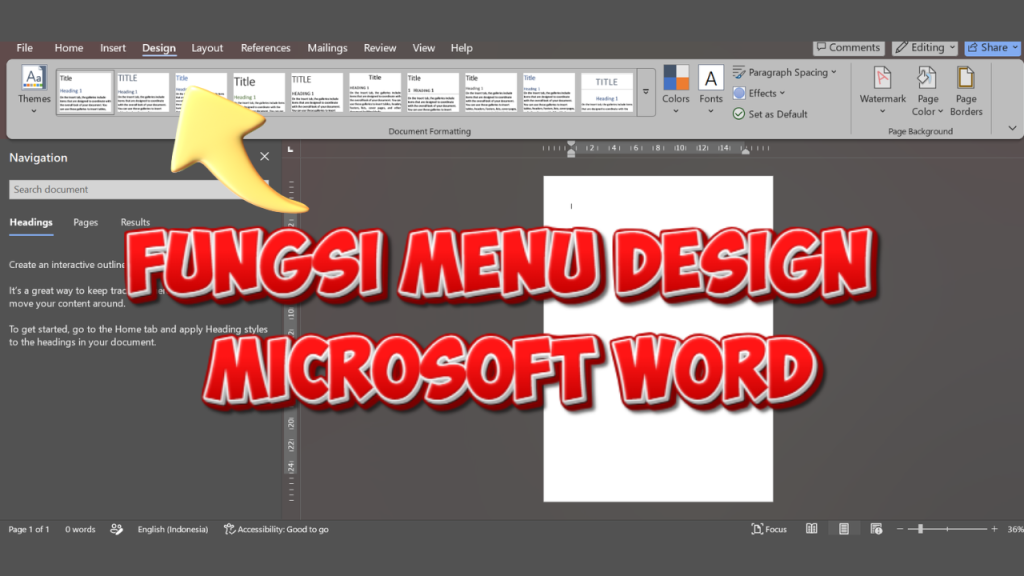Open the Mailings tab
The height and width of the screenshot is (576, 1024).
coord(327,48)
